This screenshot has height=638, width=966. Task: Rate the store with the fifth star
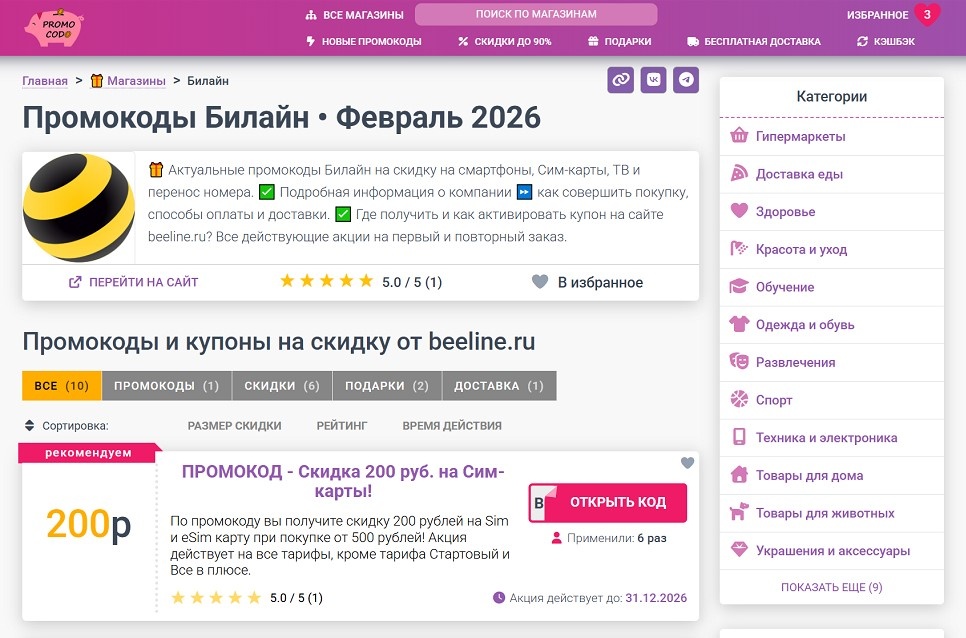(x=366, y=281)
